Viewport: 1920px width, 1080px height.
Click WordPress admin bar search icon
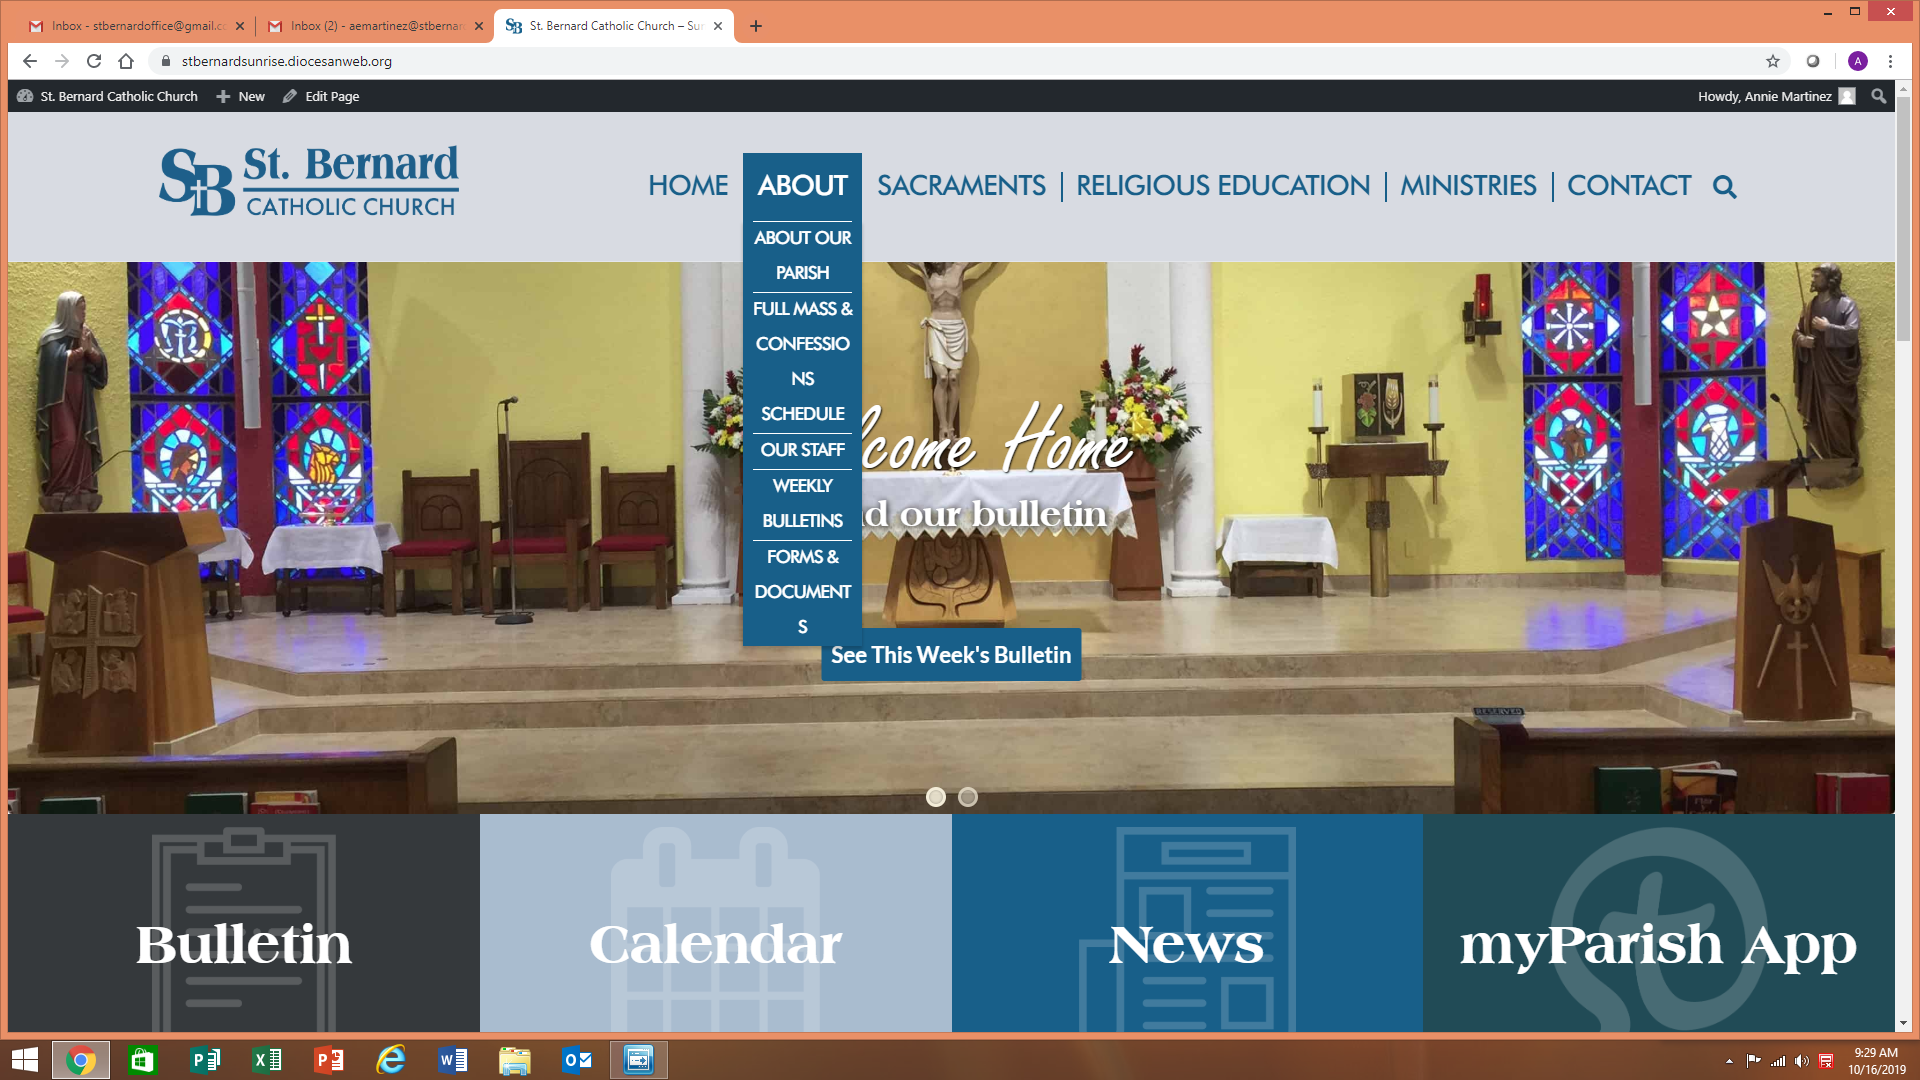point(1879,96)
